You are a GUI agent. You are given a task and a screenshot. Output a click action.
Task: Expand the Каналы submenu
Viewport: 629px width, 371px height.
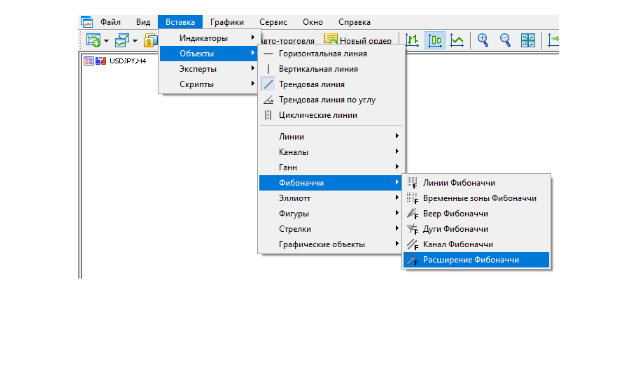coord(331,152)
